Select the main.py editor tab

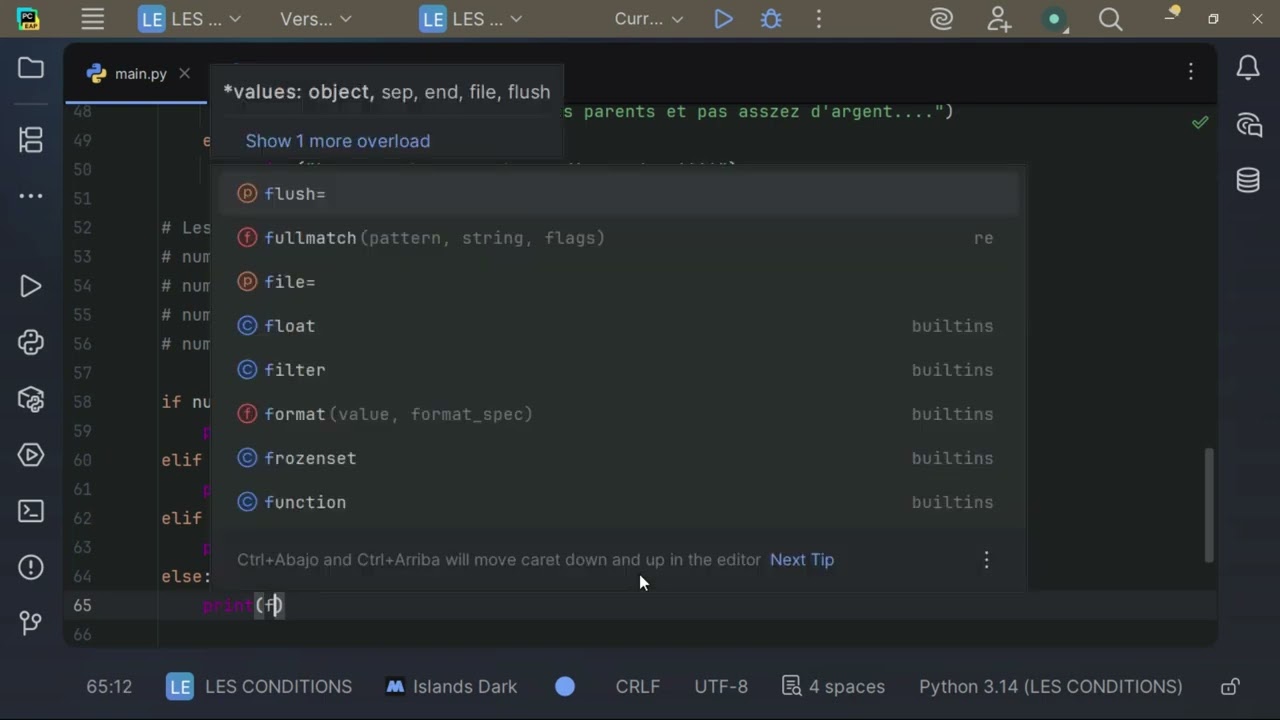pos(140,73)
